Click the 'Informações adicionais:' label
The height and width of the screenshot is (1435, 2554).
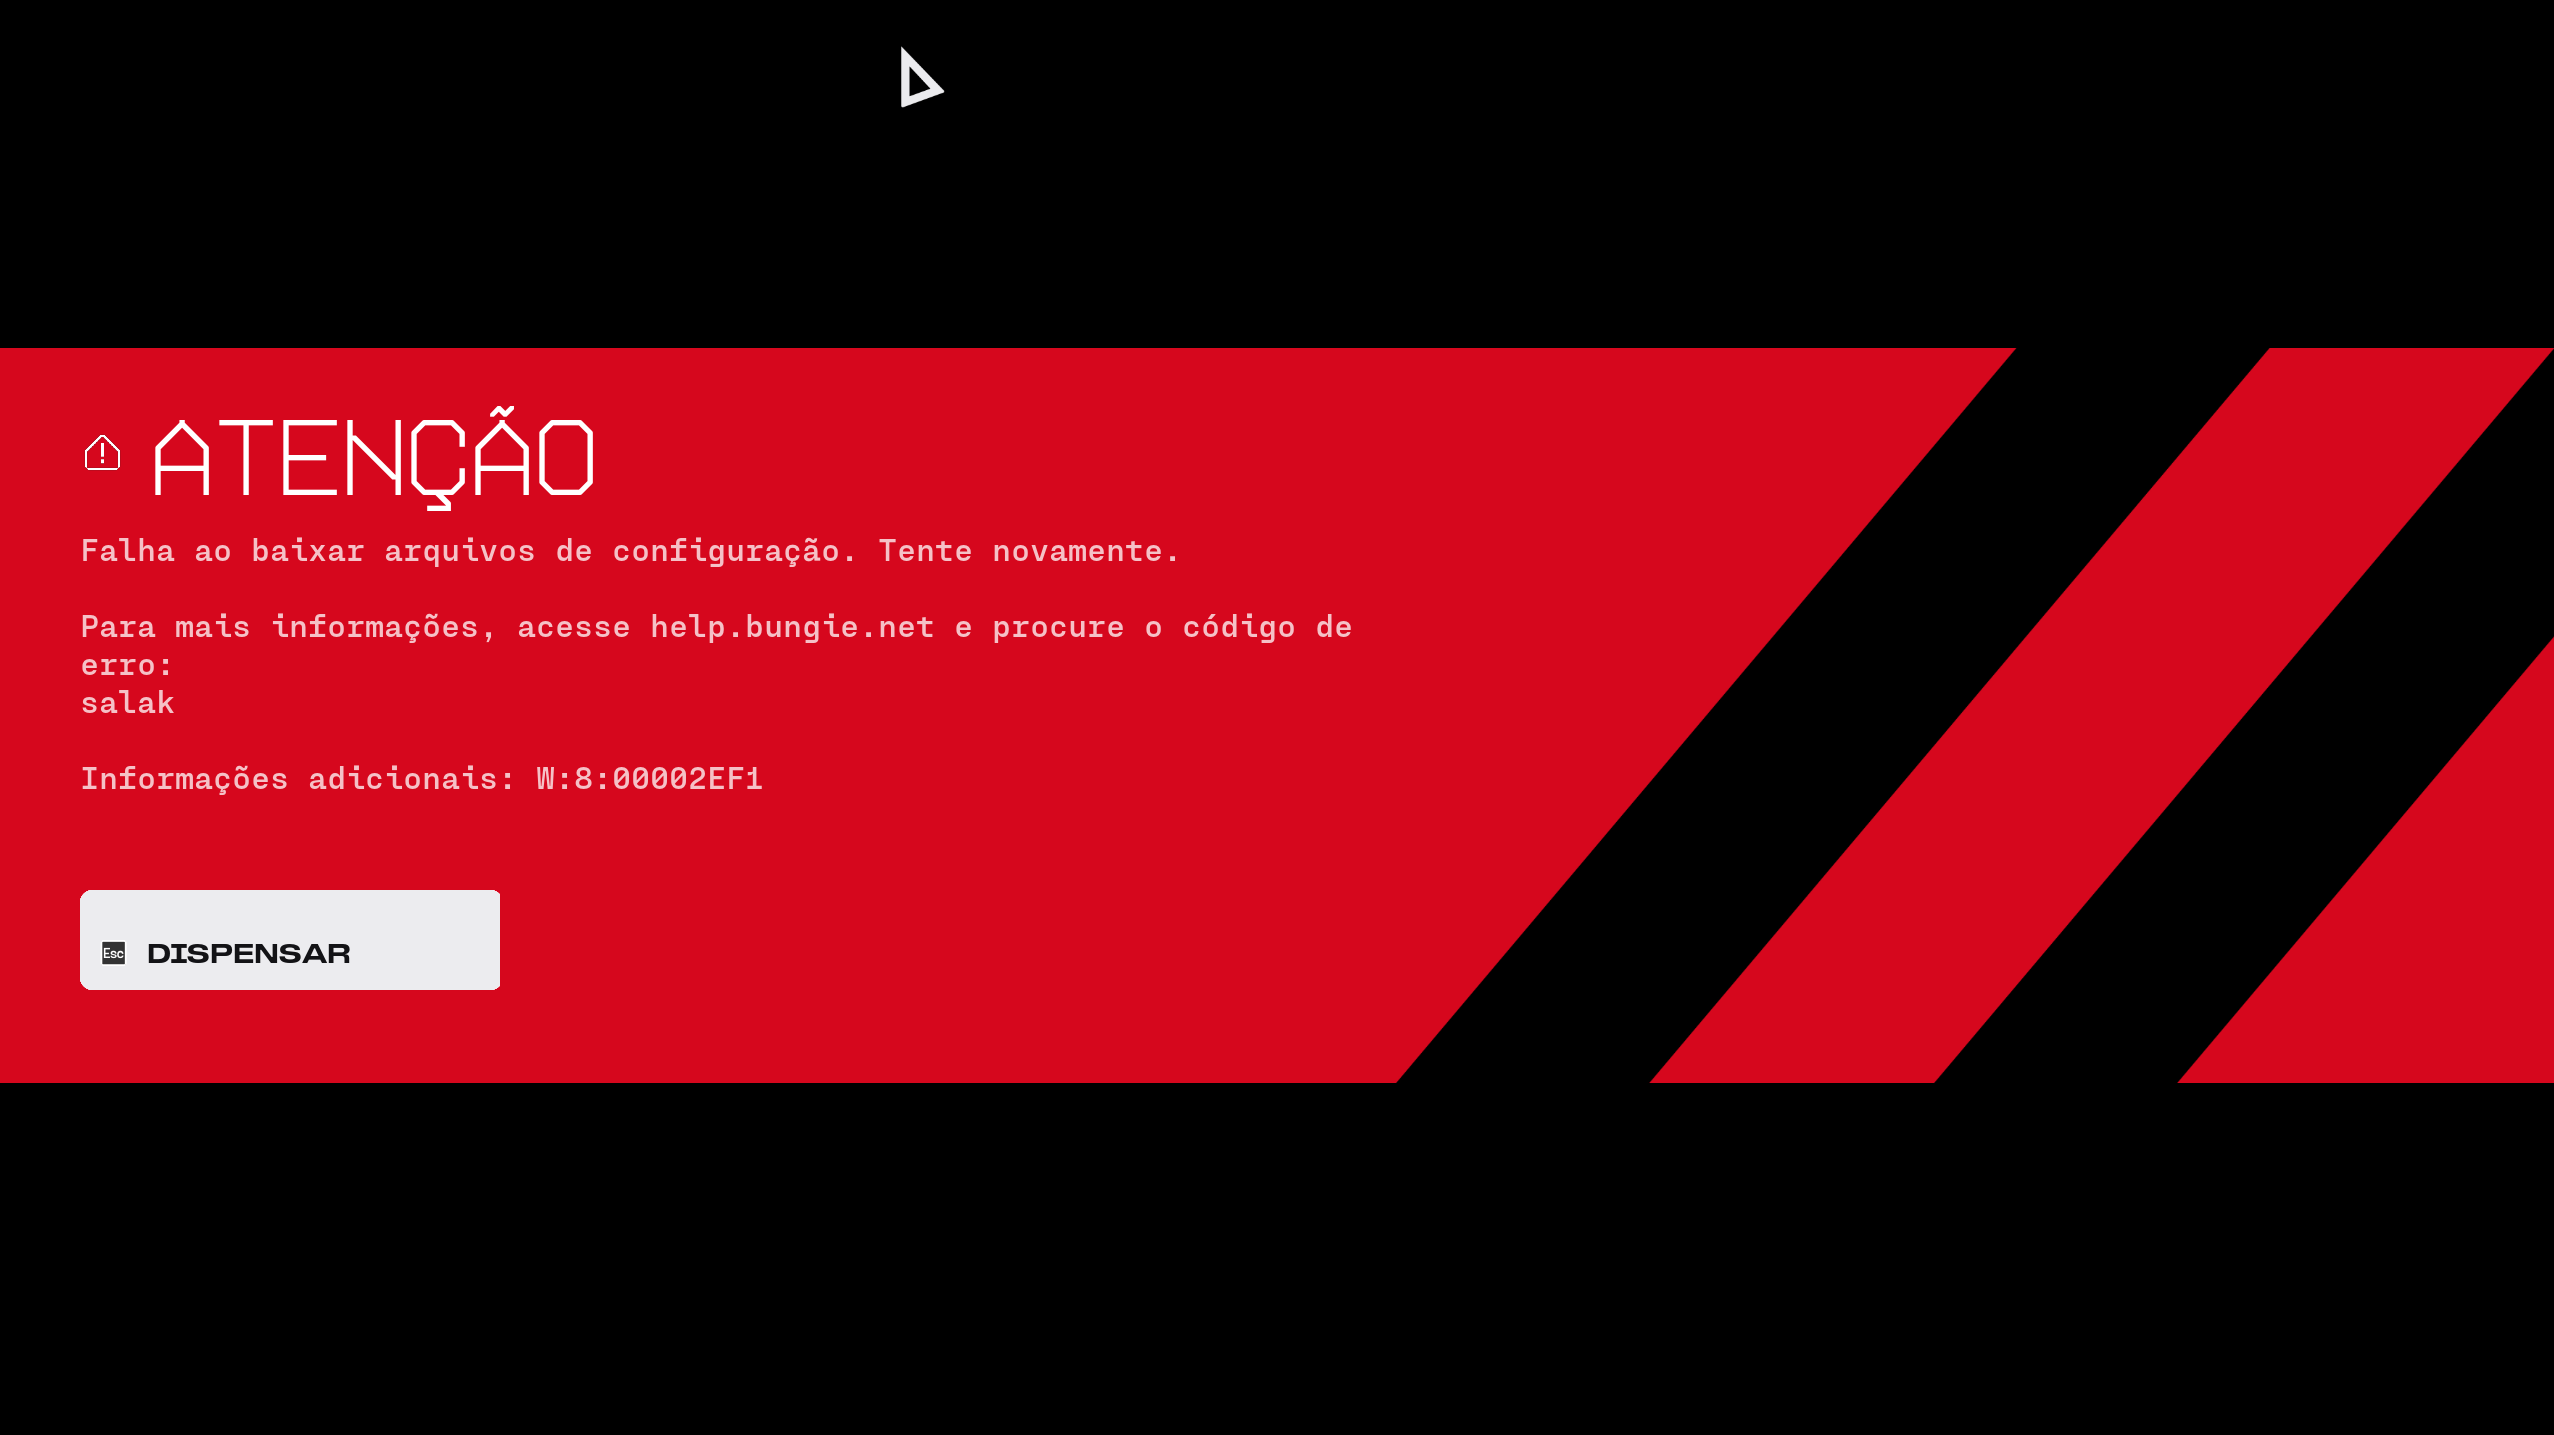[x=298, y=779]
